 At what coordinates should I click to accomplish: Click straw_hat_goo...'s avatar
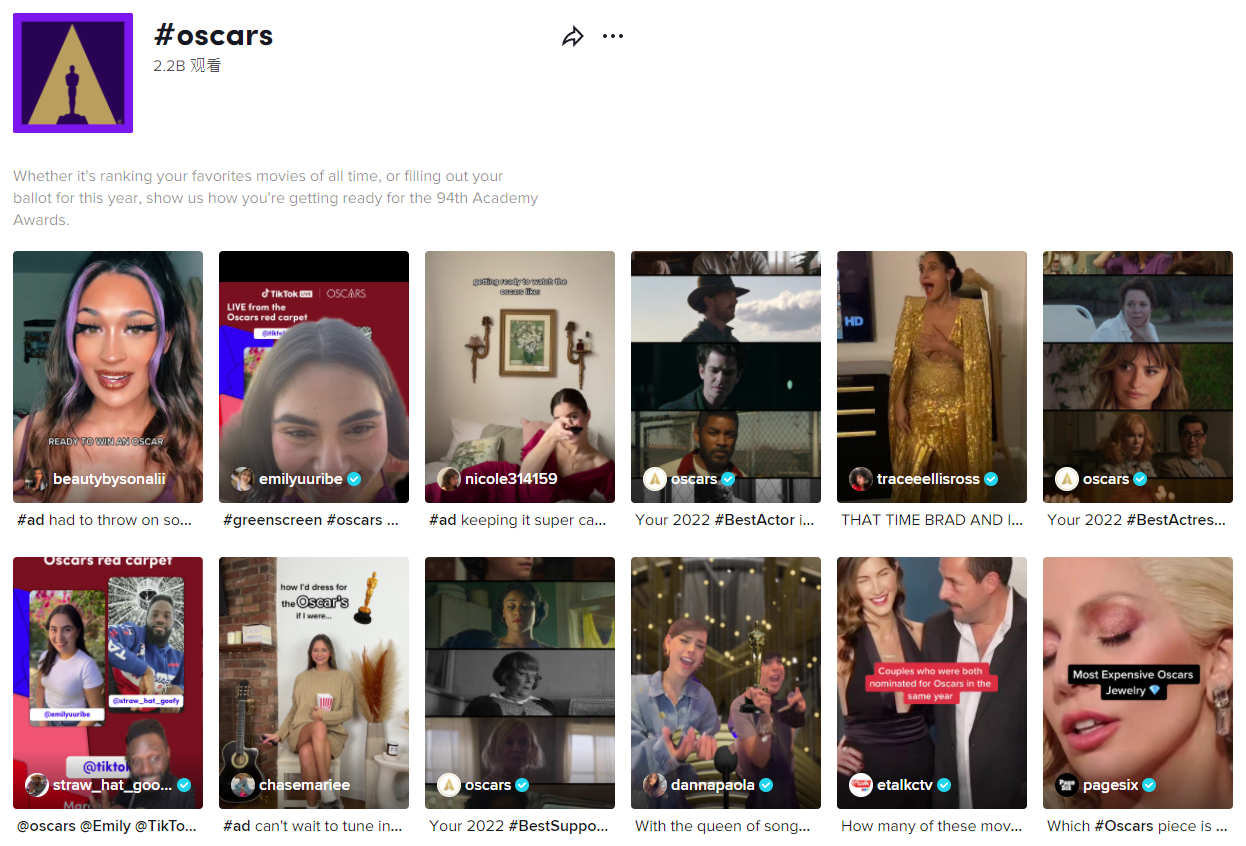[x=37, y=785]
